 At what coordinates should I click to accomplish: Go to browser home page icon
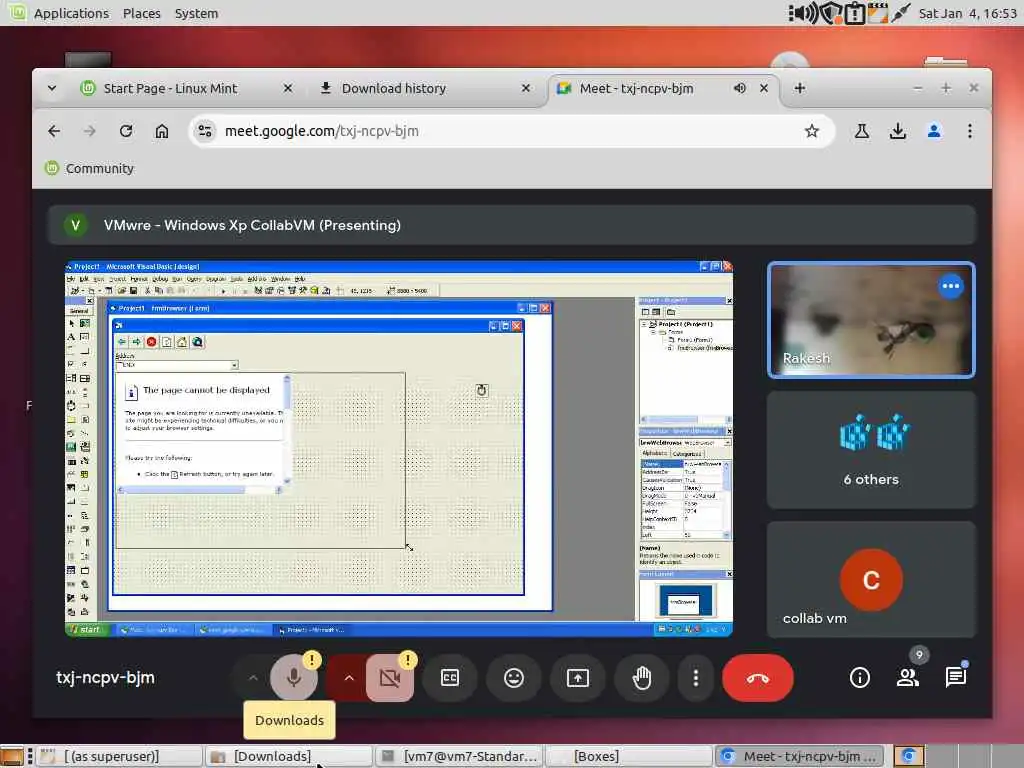pyautogui.click(x=161, y=131)
